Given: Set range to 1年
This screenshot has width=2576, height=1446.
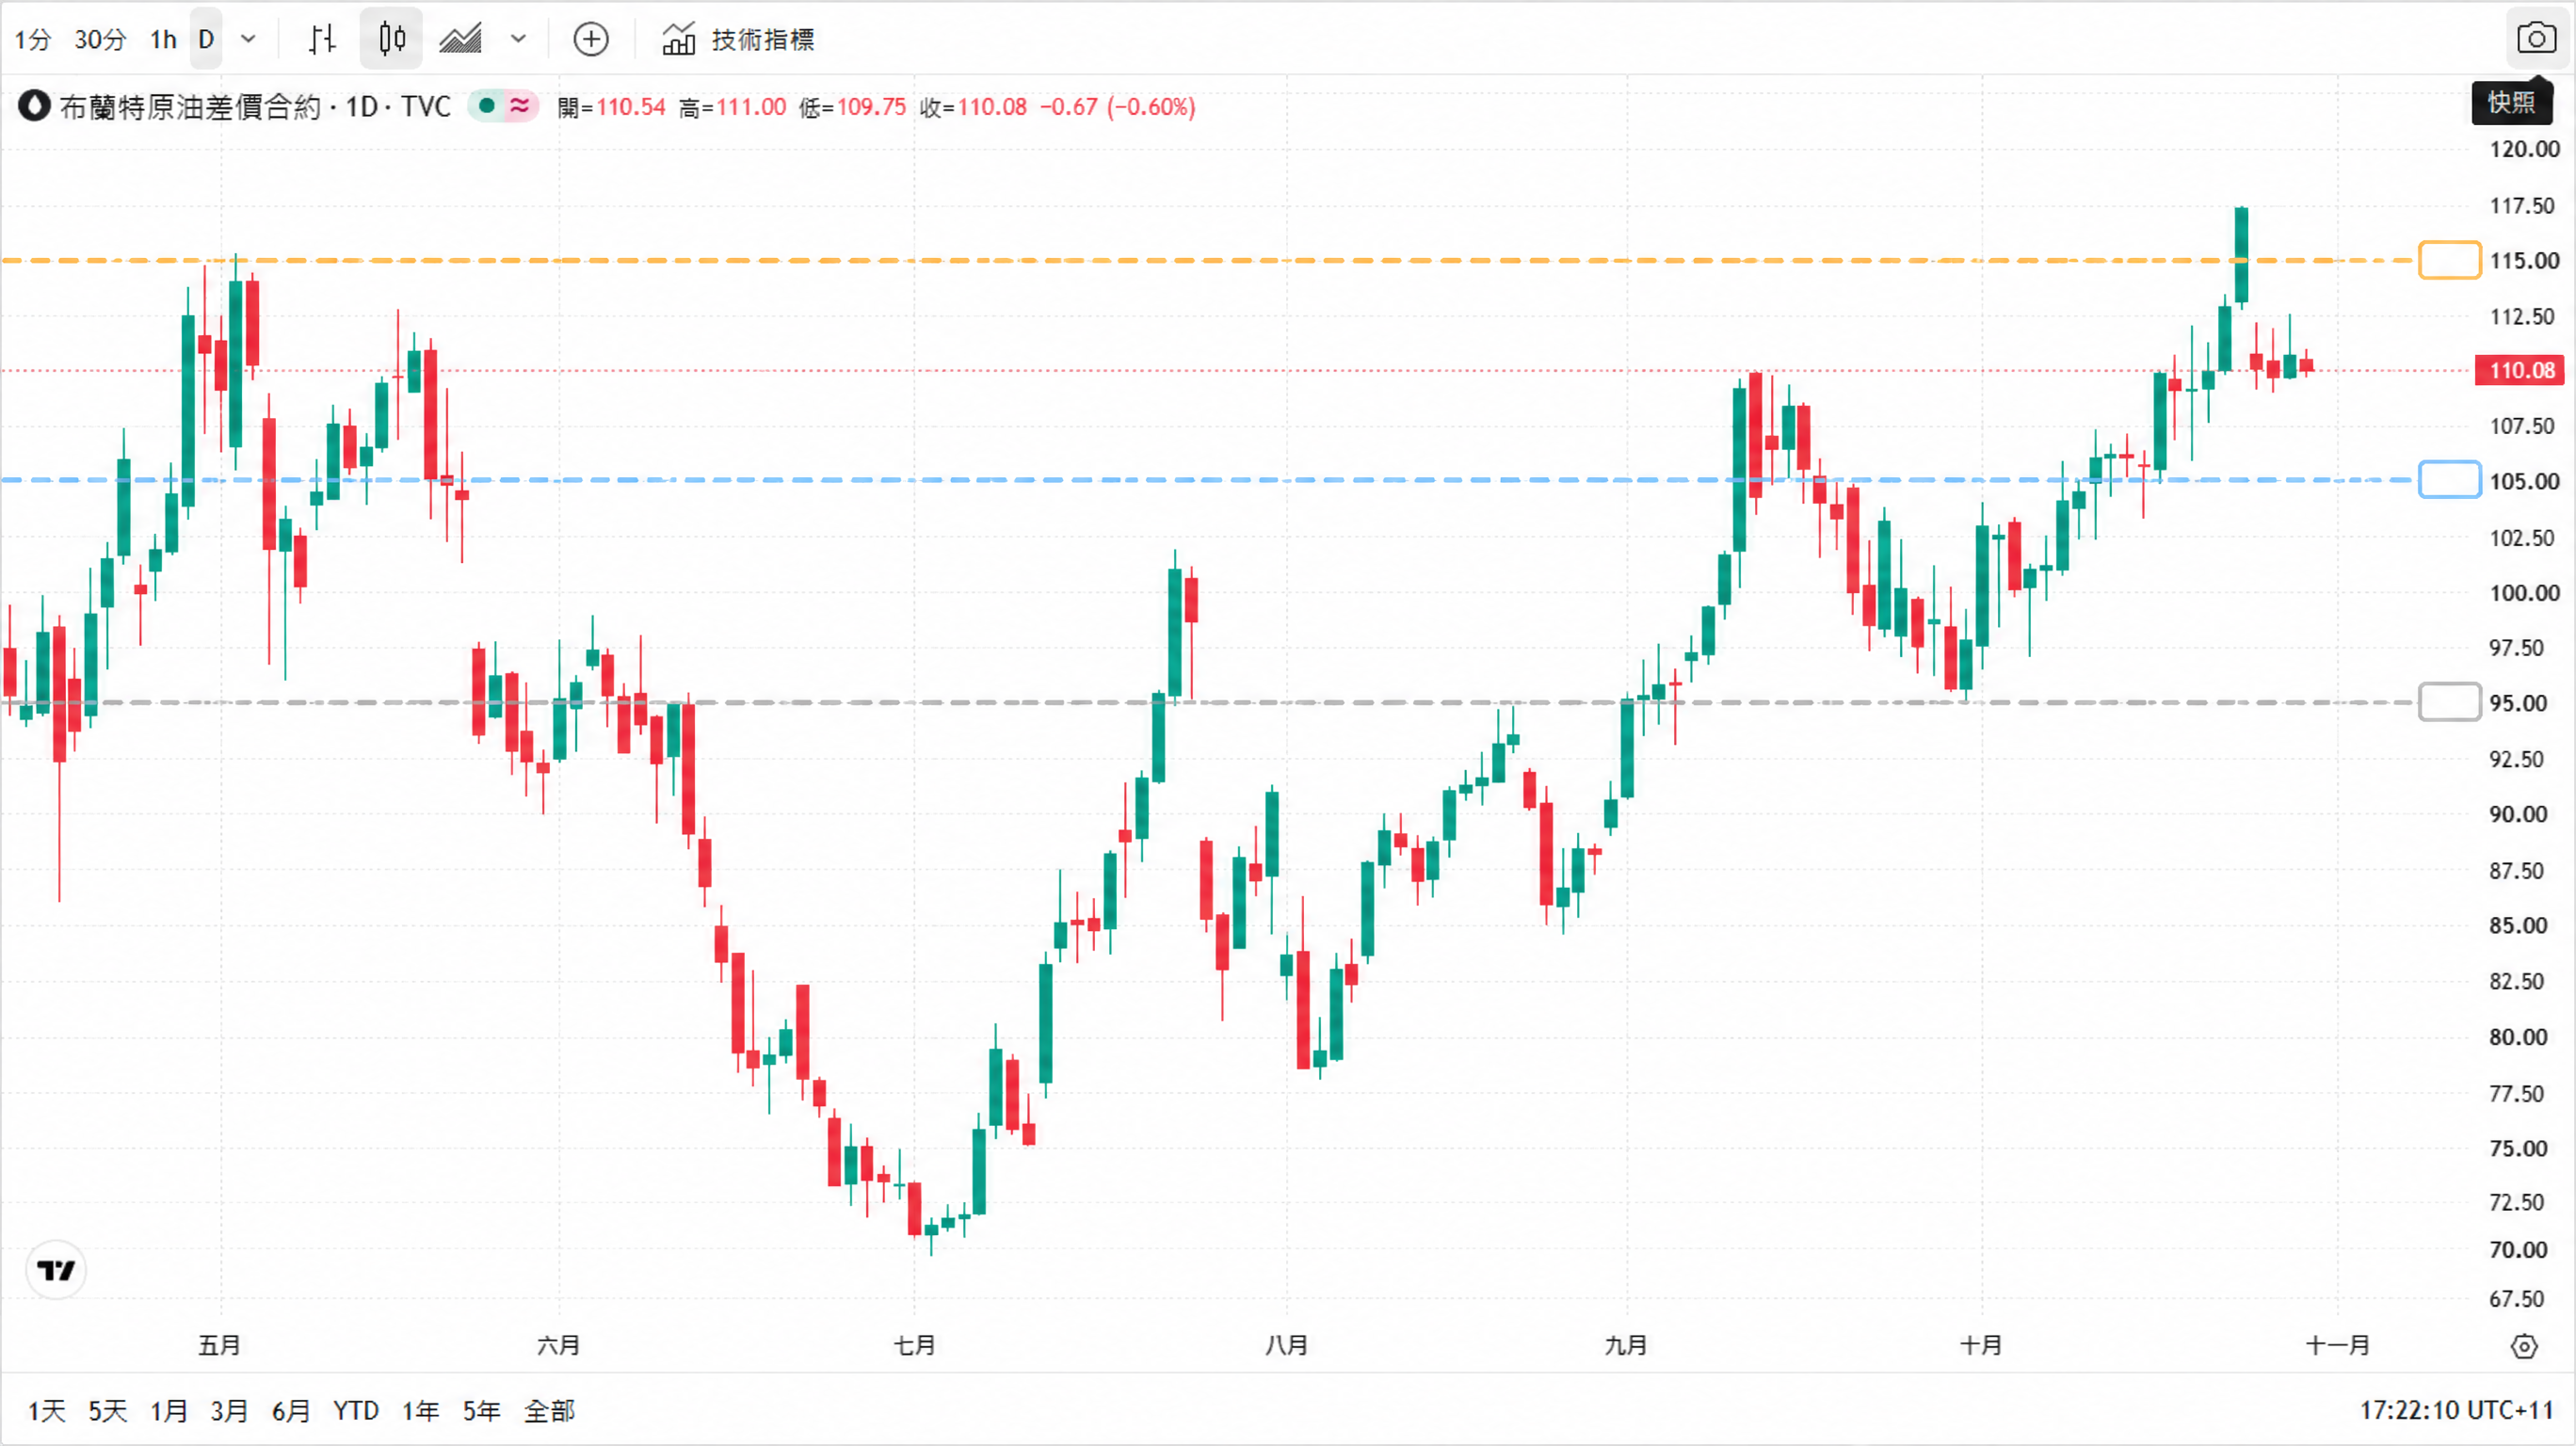Looking at the screenshot, I should 420,1411.
